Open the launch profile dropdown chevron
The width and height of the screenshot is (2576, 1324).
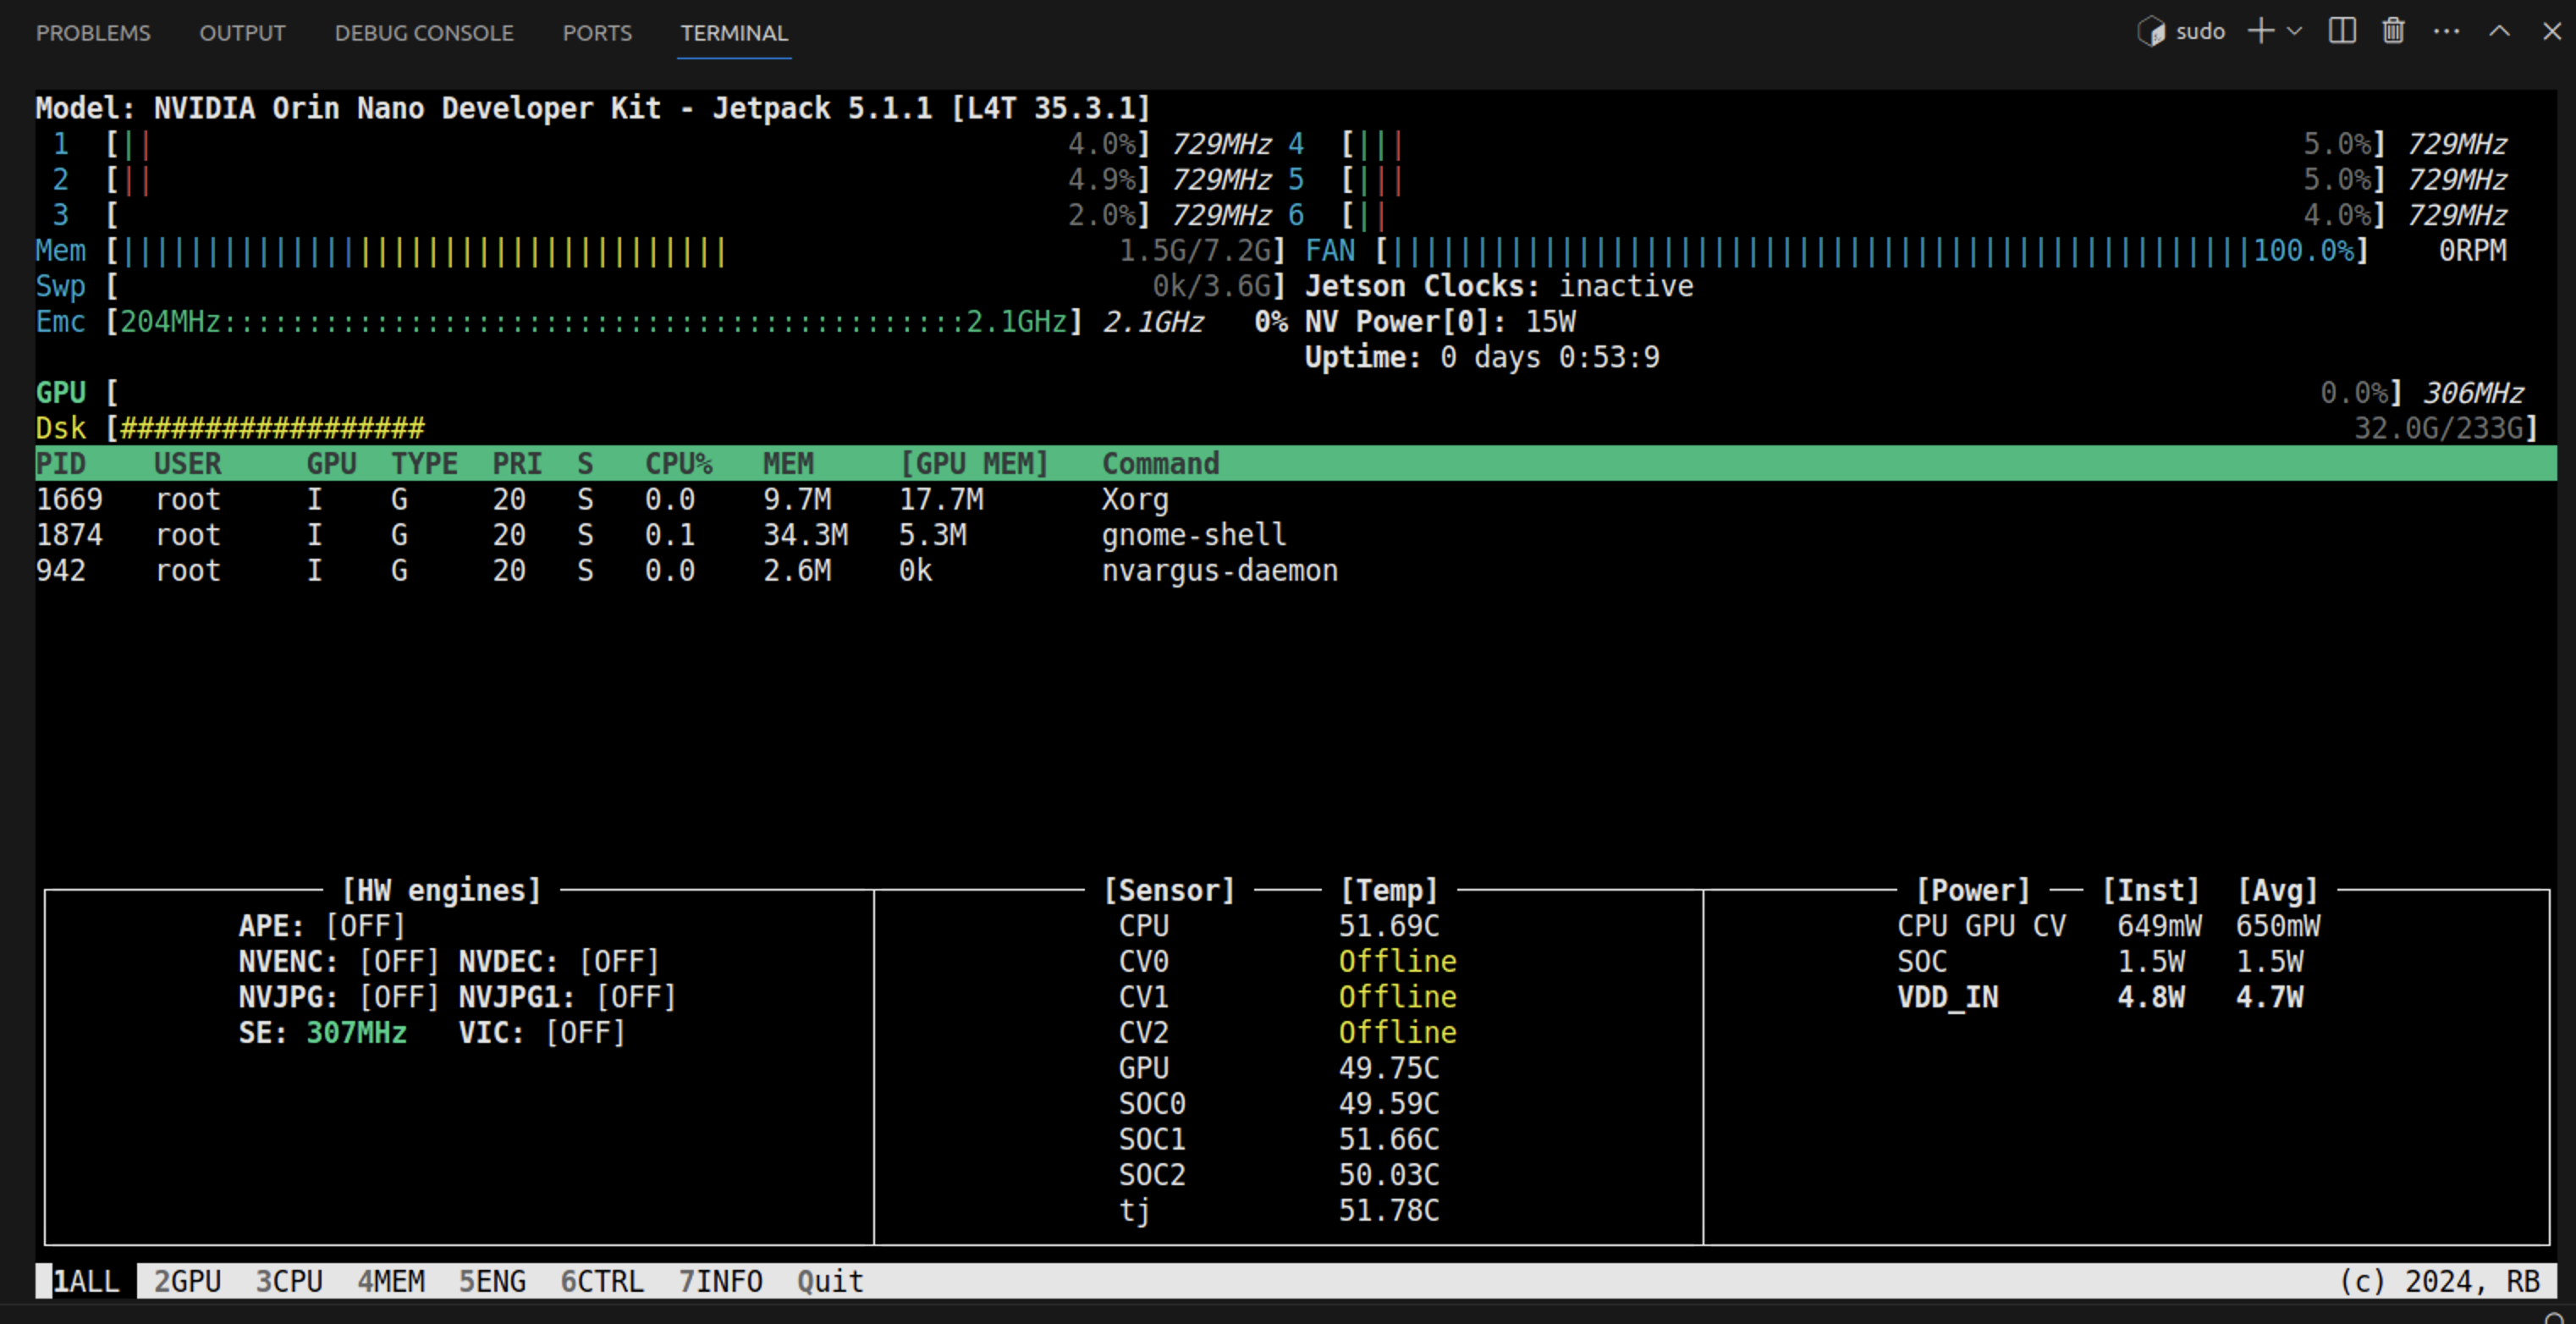point(2295,32)
